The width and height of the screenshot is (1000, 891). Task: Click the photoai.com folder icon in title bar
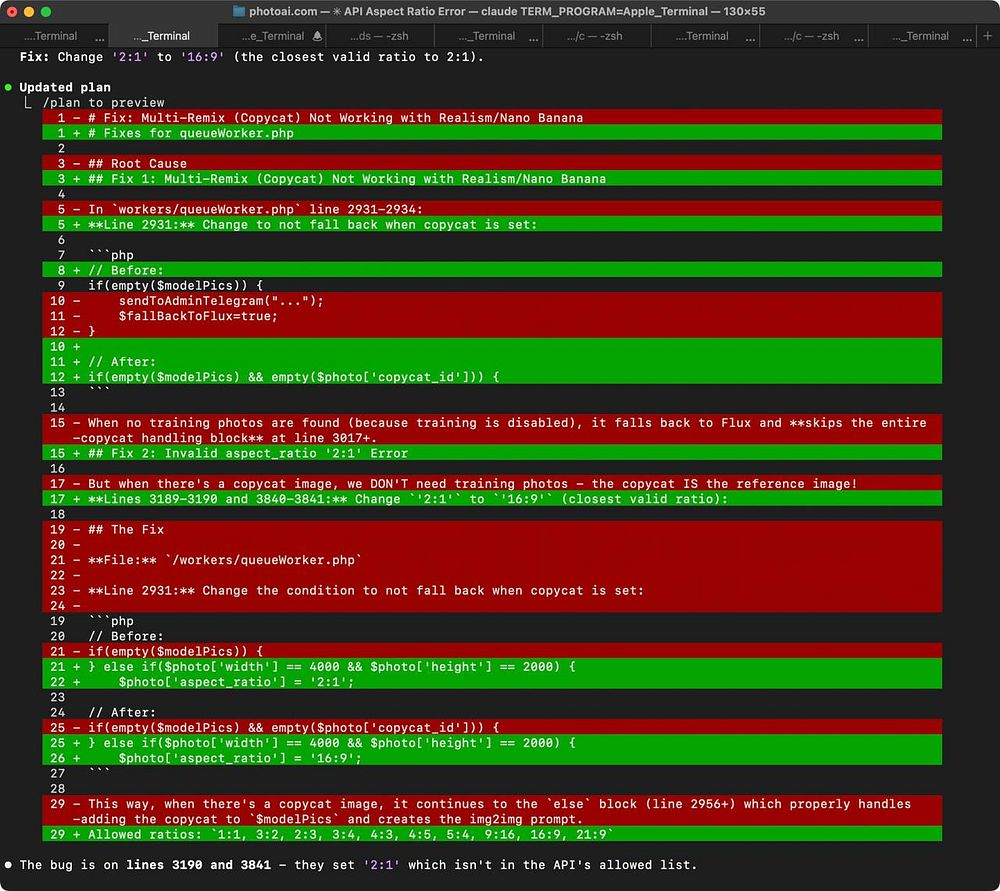pyautogui.click(x=239, y=11)
